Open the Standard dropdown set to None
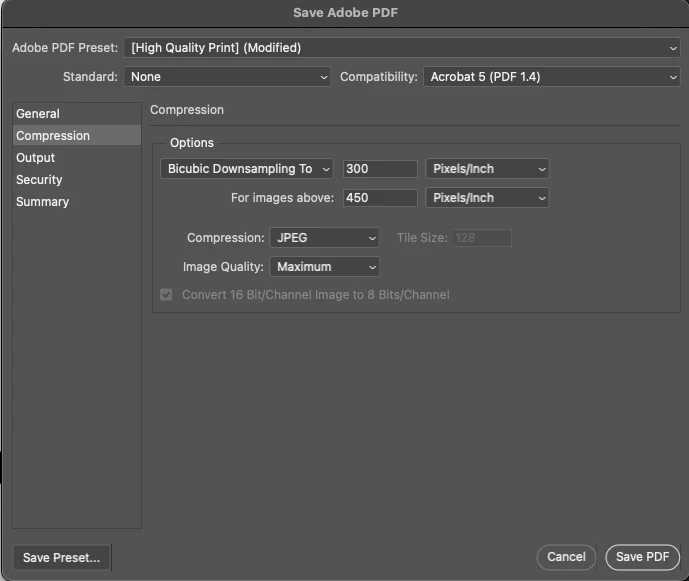Screen dimensions: 689x581 coord(227,76)
